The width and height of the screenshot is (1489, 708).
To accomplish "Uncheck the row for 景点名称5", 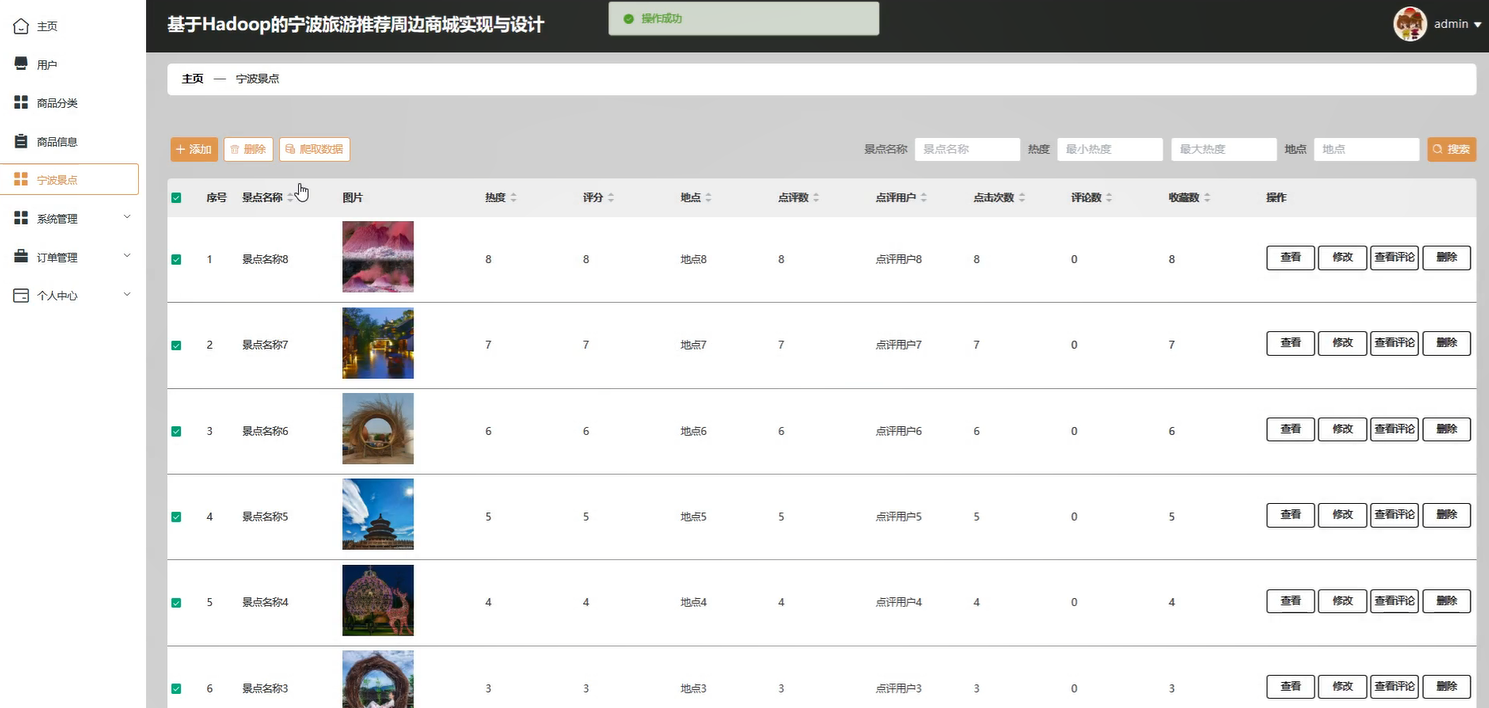I will pos(176,517).
